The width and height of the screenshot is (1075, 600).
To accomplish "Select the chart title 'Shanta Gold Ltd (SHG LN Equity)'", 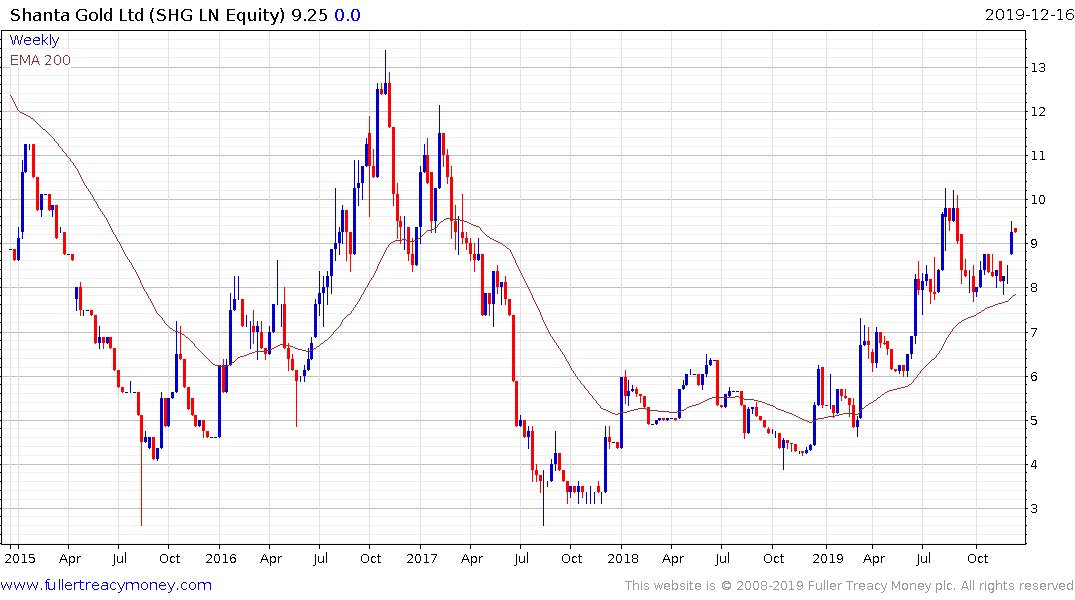I will (147, 15).
